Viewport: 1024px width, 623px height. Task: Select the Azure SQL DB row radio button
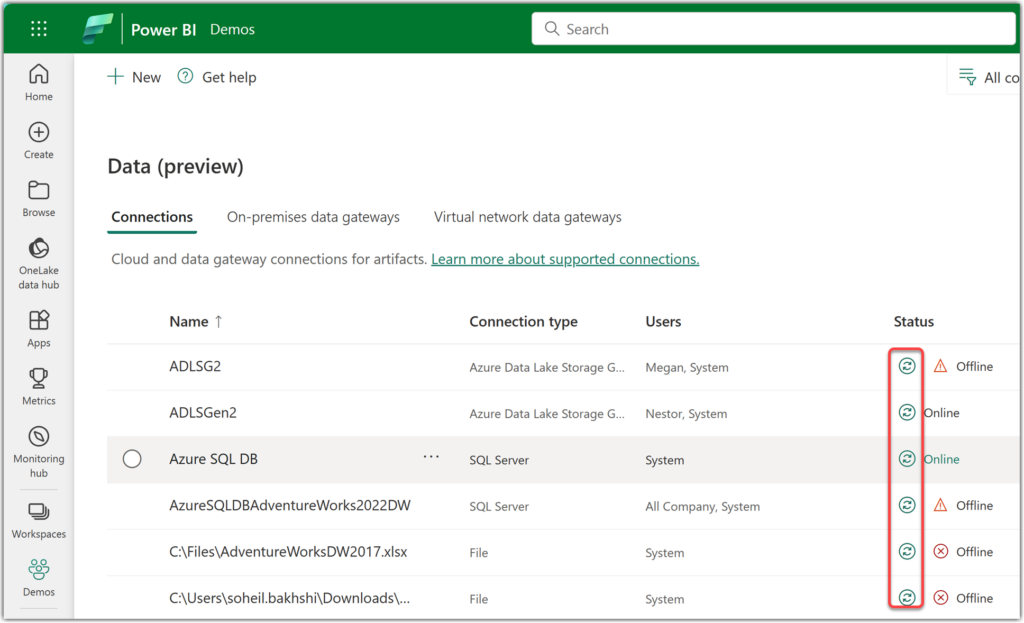[132, 459]
